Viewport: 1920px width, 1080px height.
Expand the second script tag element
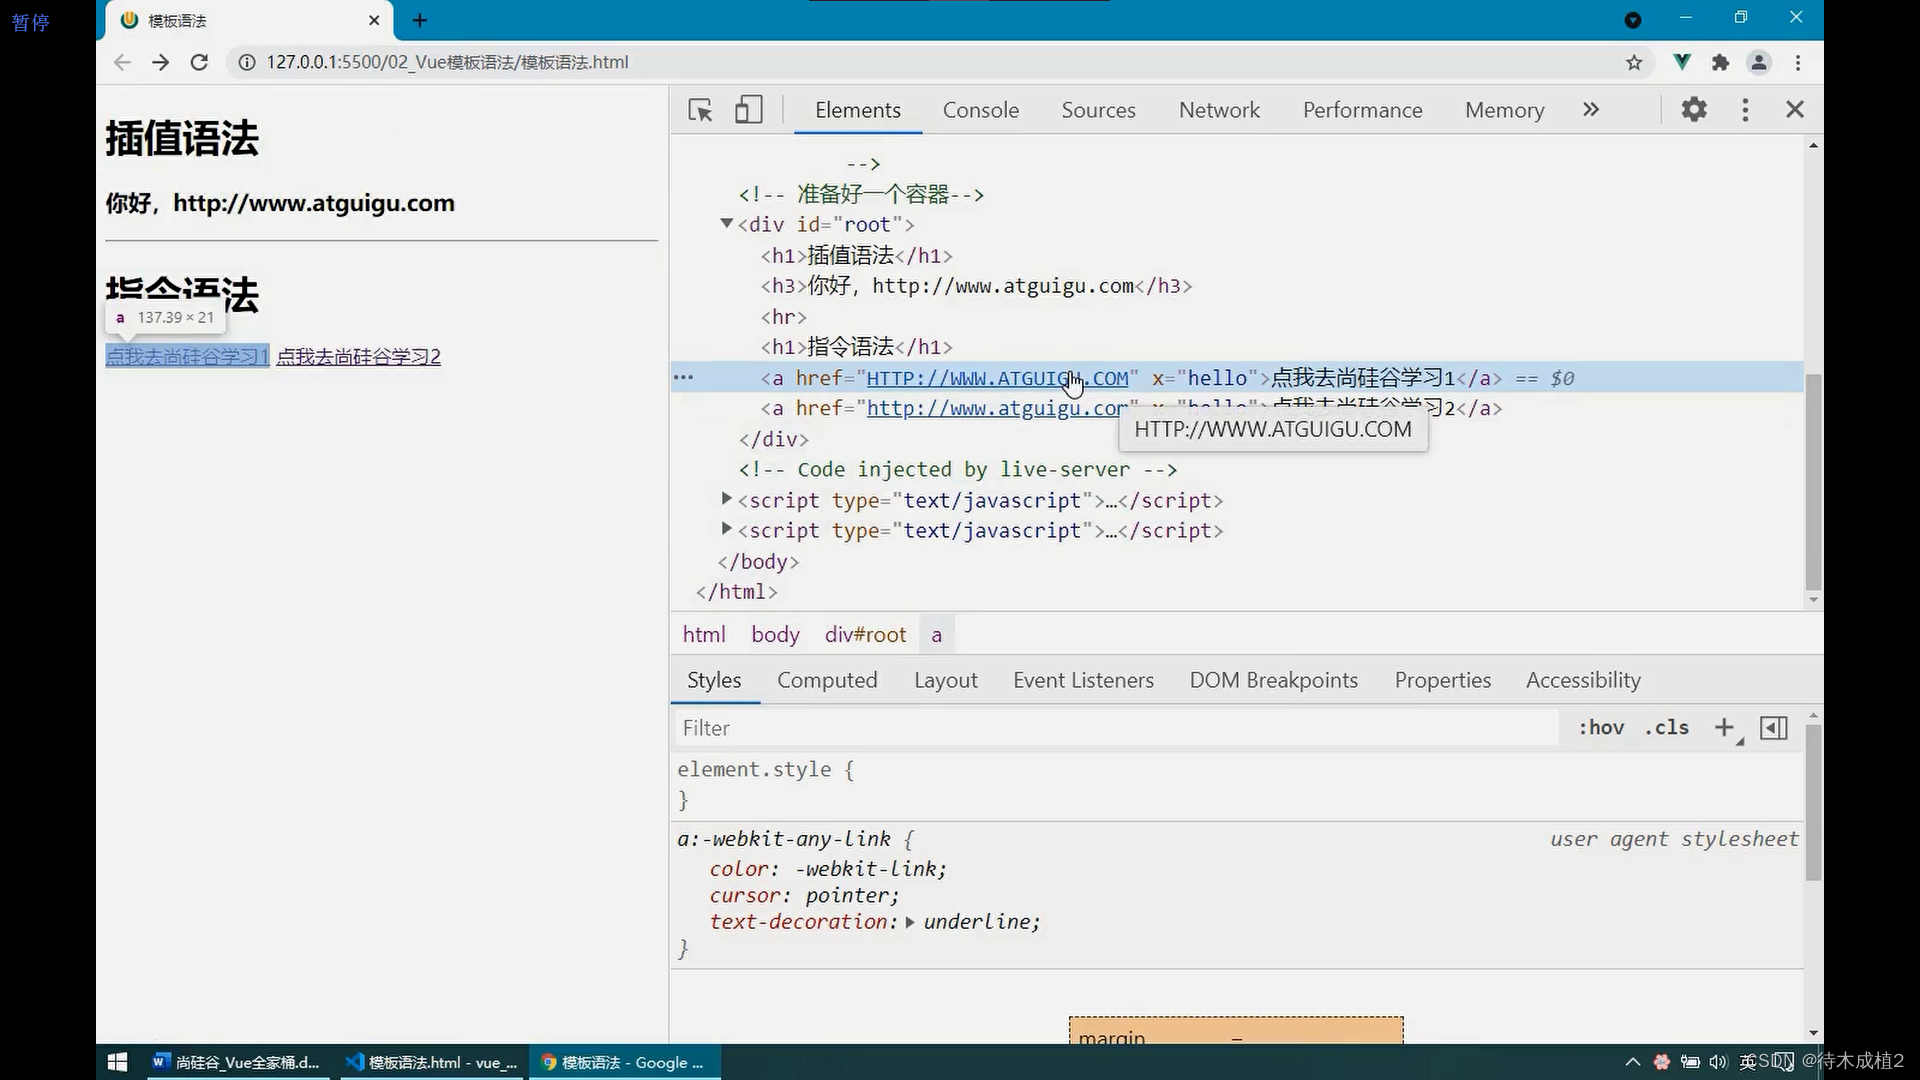click(727, 530)
